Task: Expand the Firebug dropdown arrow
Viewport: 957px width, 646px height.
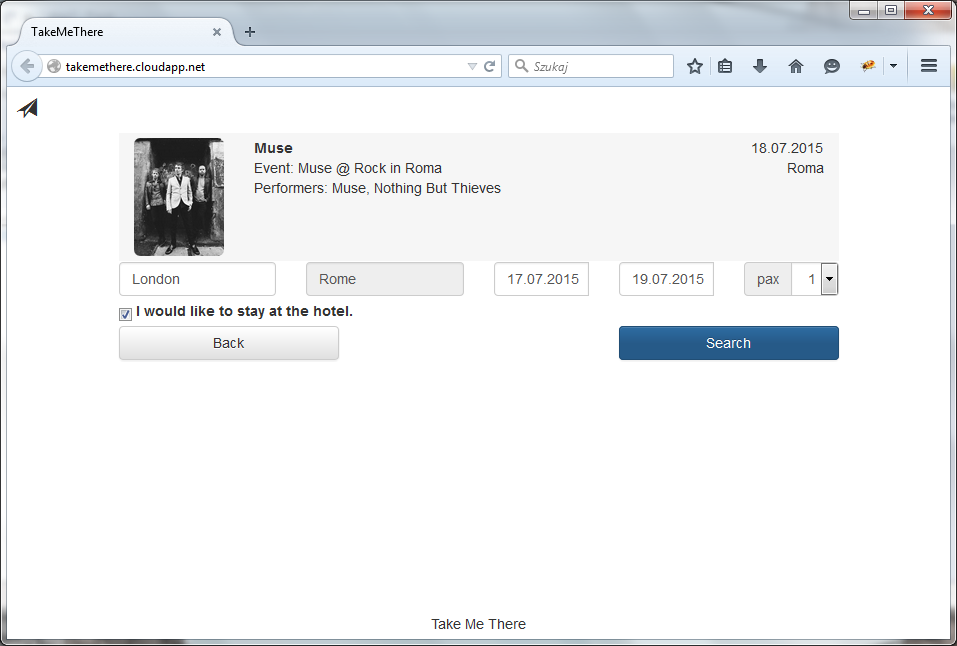Action: click(x=894, y=66)
